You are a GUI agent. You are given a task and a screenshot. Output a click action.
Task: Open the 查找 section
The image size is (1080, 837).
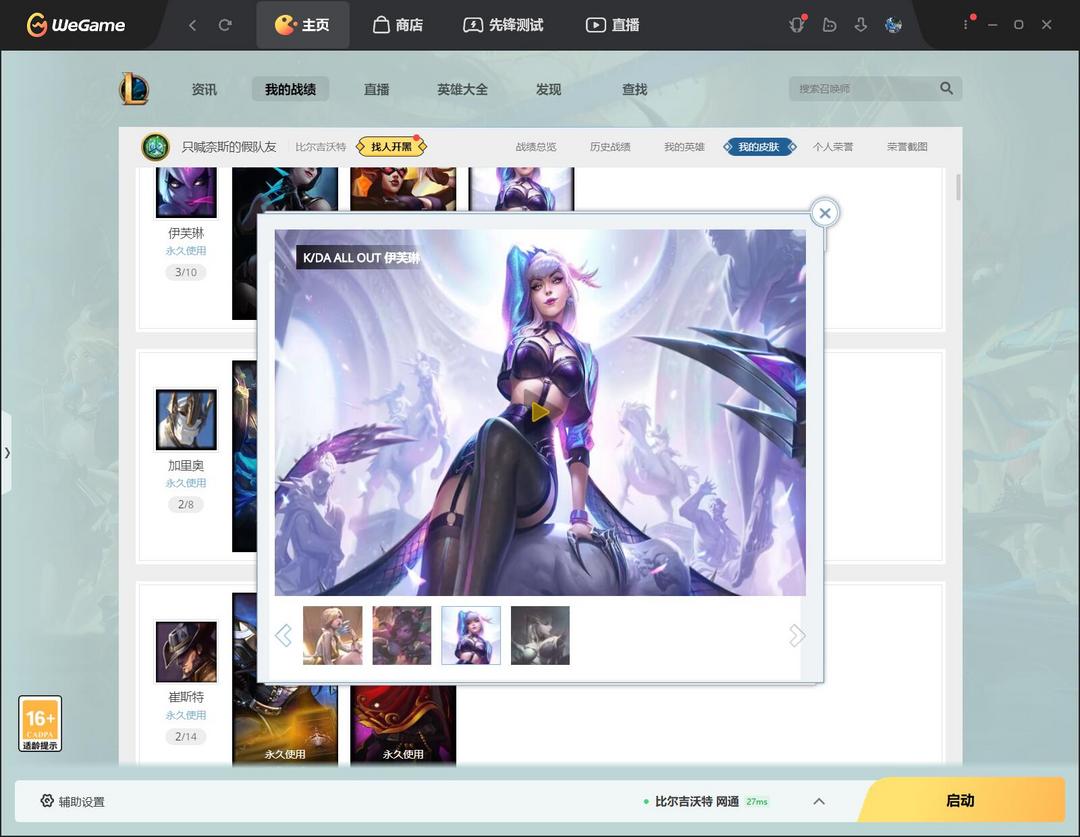(634, 90)
